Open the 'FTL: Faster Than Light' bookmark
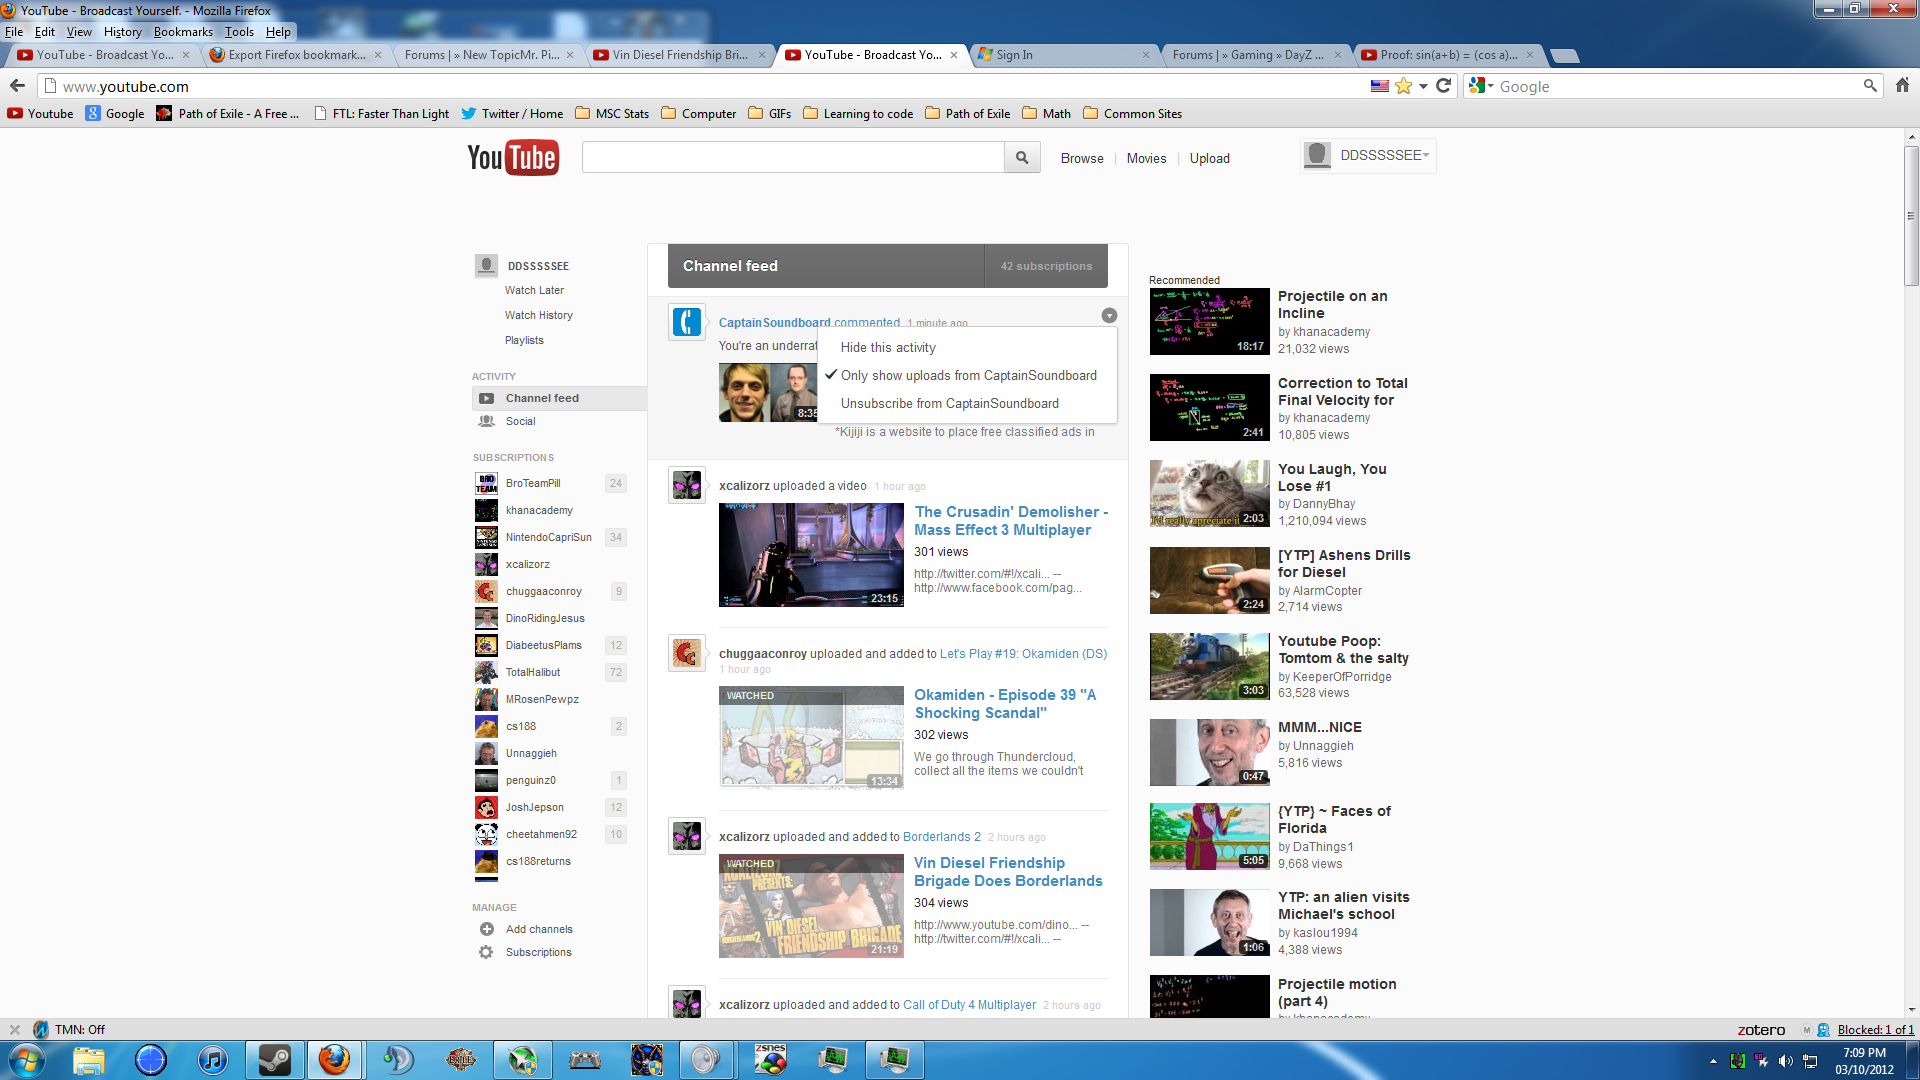The height and width of the screenshot is (1080, 1920). [x=381, y=114]
